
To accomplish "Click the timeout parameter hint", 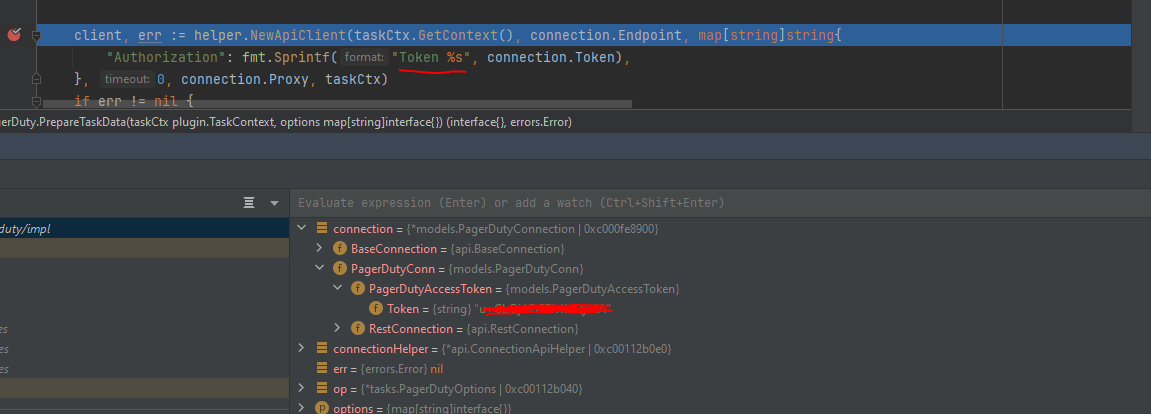I will [x=127, y=79].
